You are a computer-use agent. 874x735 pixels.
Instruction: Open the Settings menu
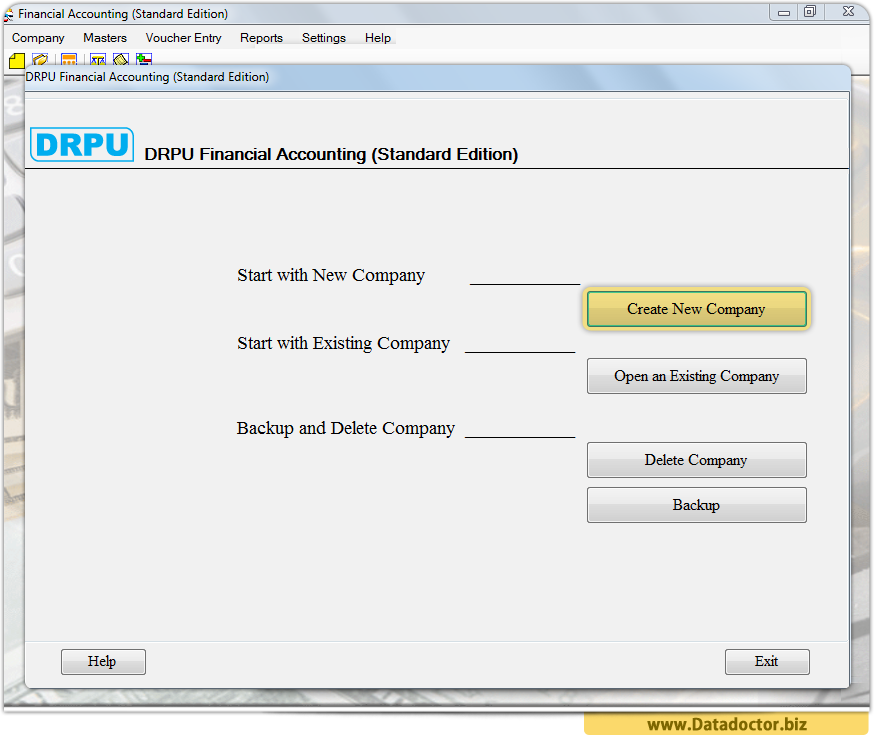[x=324, y=38]
